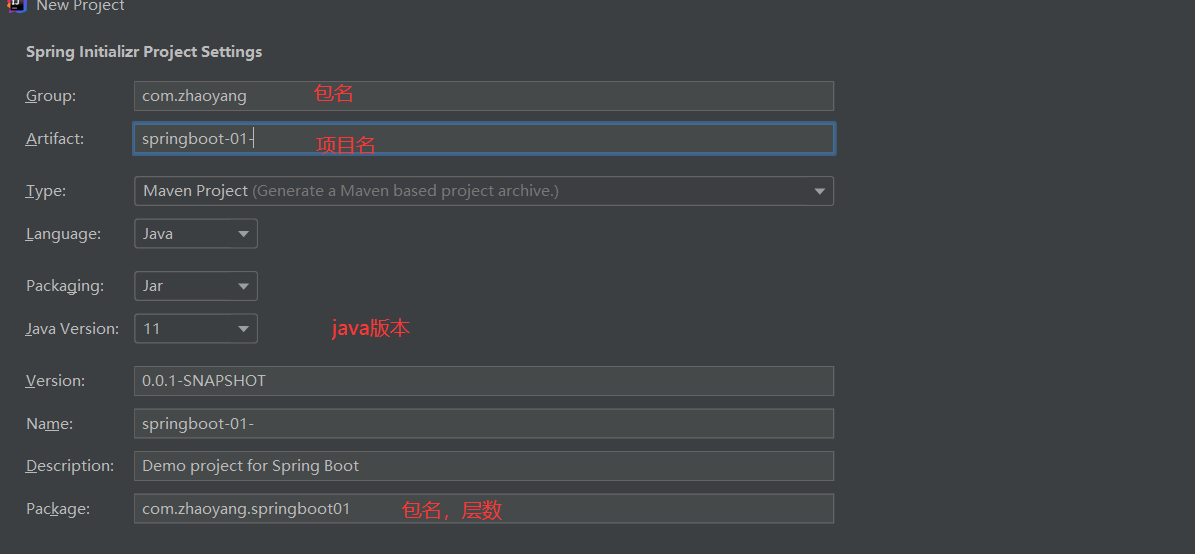Viewport: 1195px width, 554px height.
Task: Focus the Description field for the project
Action: point(483,466)
